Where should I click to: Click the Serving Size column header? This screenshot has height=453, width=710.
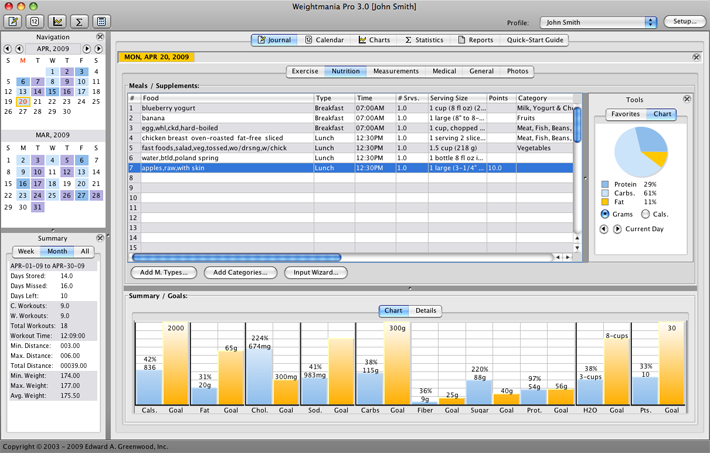tap(457, 98)
